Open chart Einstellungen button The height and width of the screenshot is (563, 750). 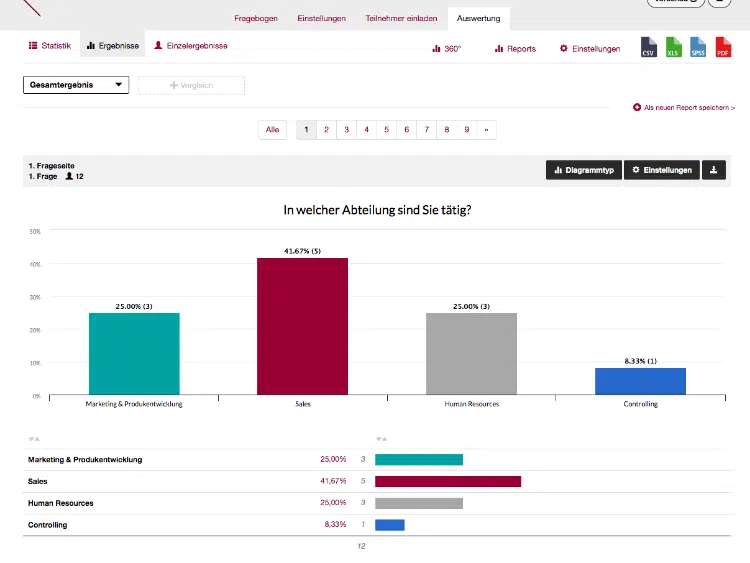pyautogui.click(x=662, y=170)
